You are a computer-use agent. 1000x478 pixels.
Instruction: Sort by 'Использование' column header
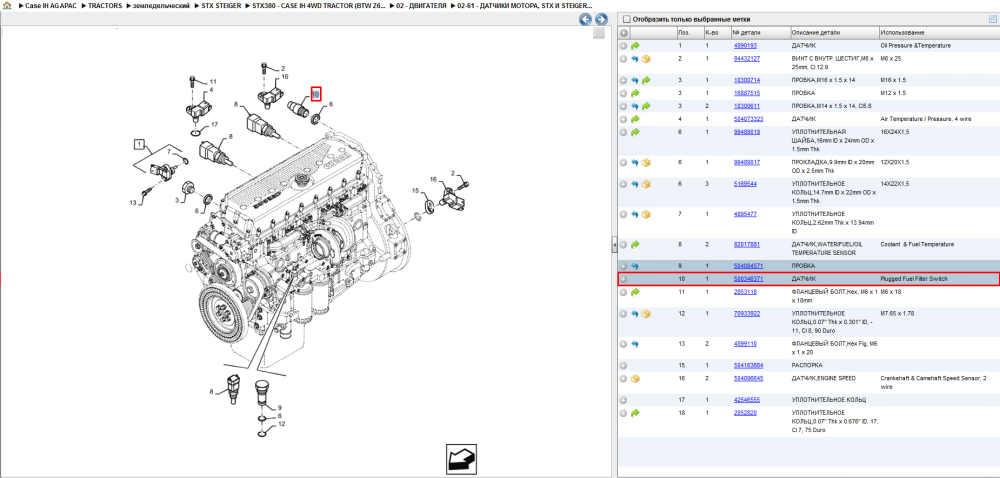pos(938,33)
